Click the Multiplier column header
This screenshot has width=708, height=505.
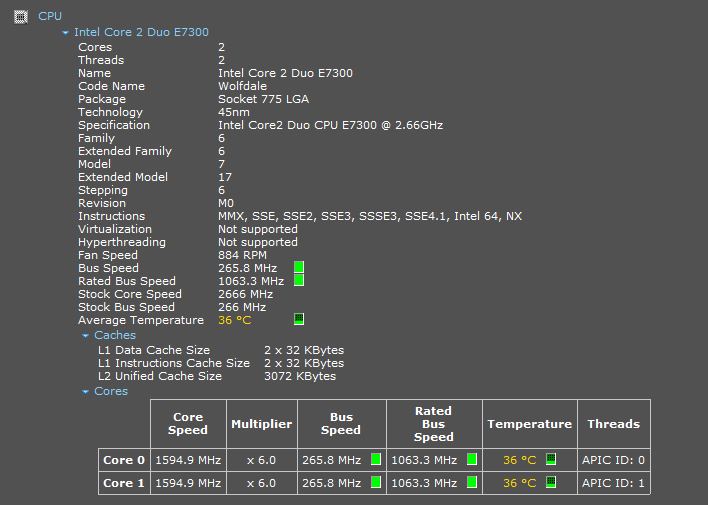pos(262,424)
